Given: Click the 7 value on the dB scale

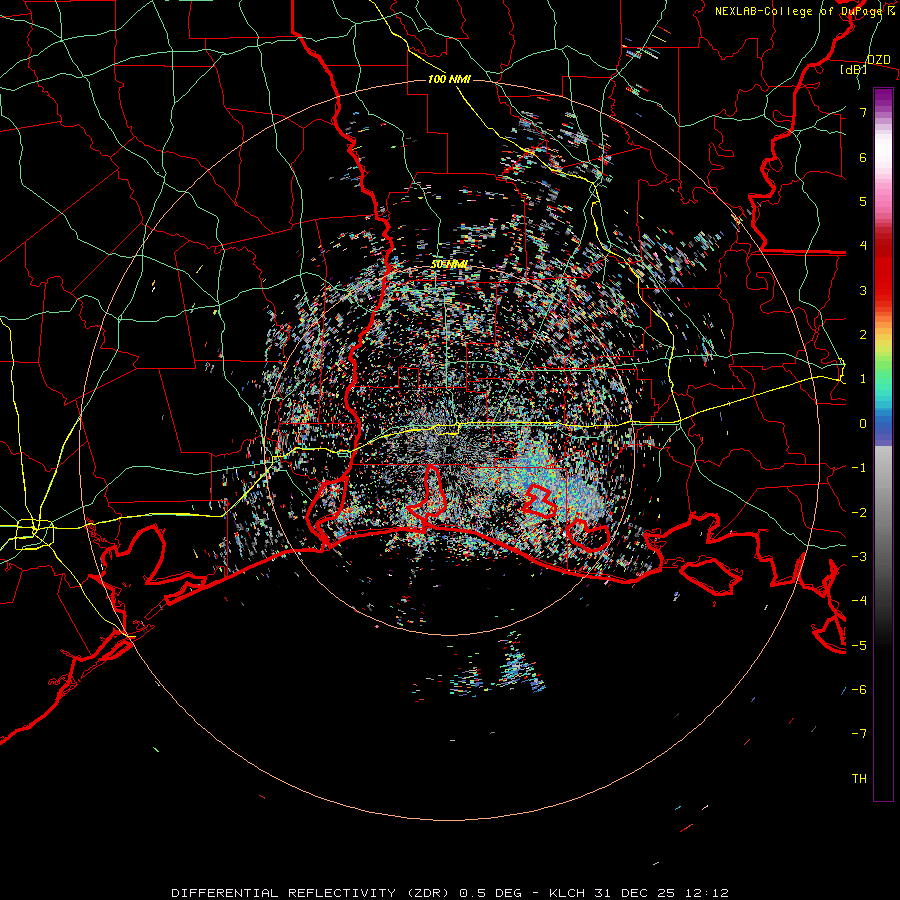Looking at the screenshot, I should [x=863, y=112].
